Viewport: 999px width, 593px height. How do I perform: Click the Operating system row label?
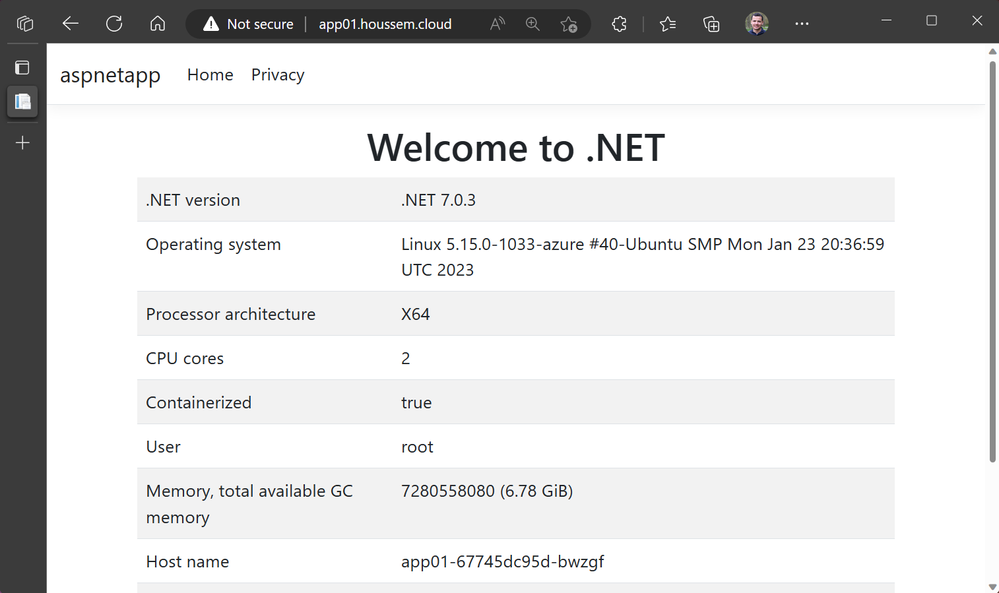[213, 245]
